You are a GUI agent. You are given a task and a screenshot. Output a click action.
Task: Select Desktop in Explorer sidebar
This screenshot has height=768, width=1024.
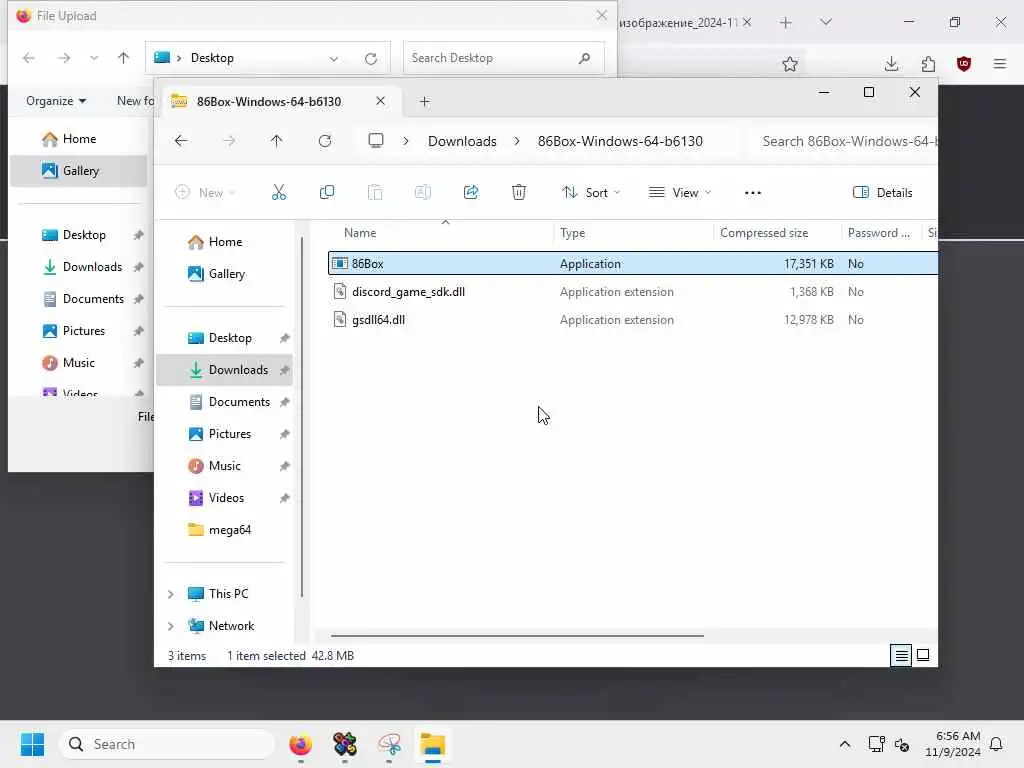click(x=224, y=338)
